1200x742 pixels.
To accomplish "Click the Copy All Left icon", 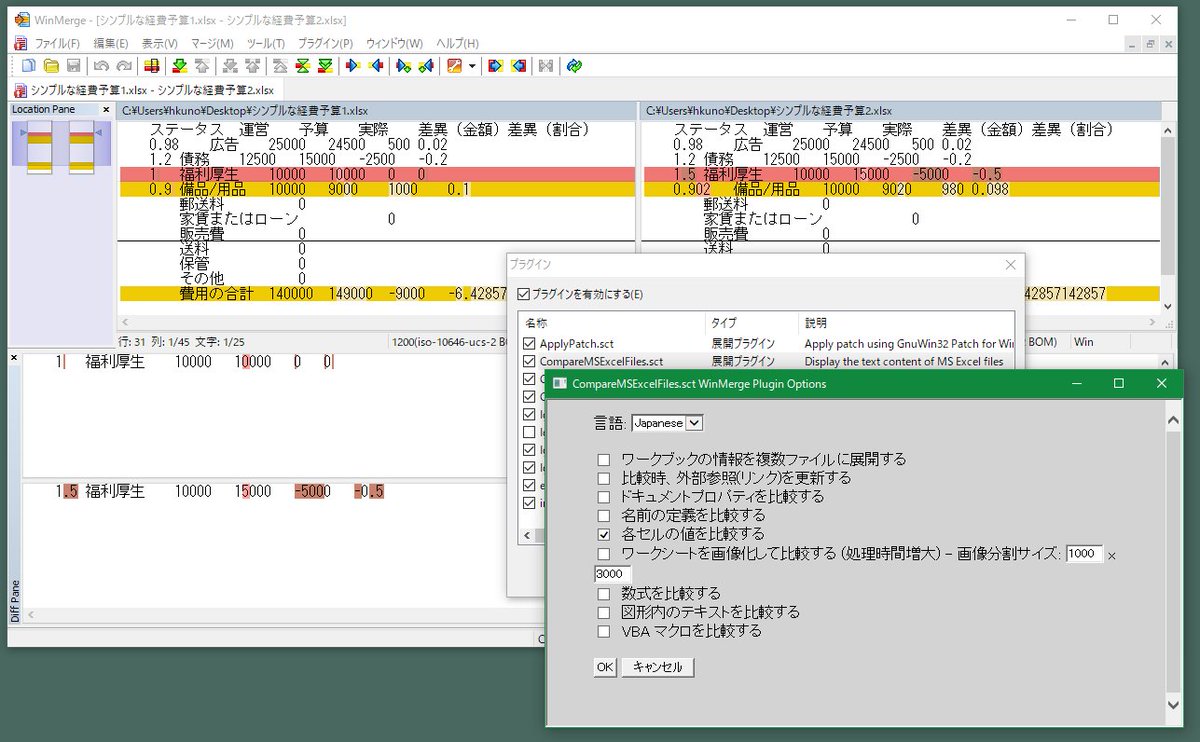I will coord(518,66).
